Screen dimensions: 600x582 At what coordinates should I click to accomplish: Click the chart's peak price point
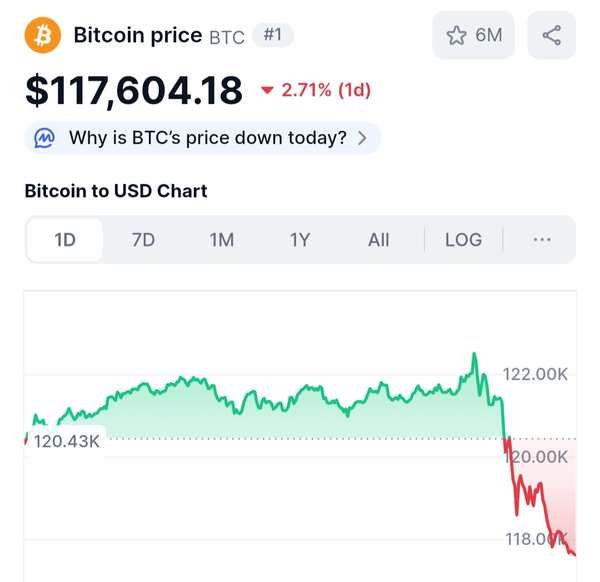[474, 354]
